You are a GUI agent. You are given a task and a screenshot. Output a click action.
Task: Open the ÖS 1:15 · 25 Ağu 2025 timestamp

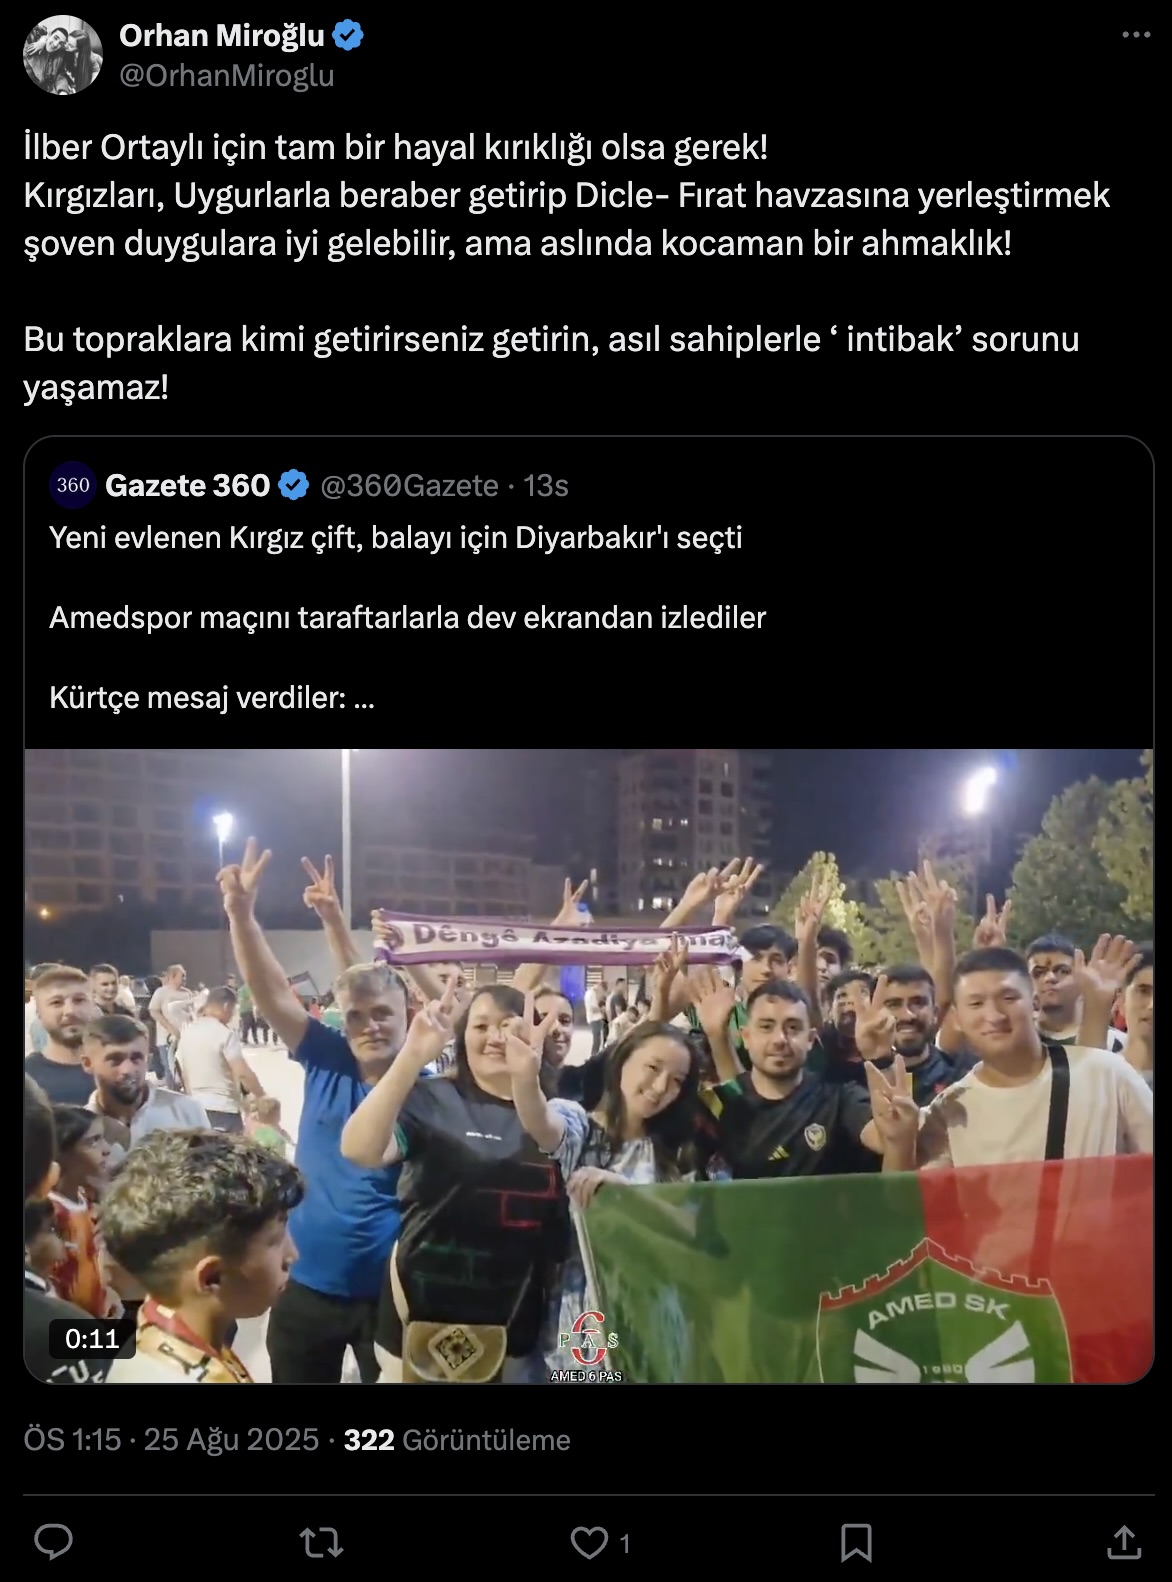point(171,1440)
